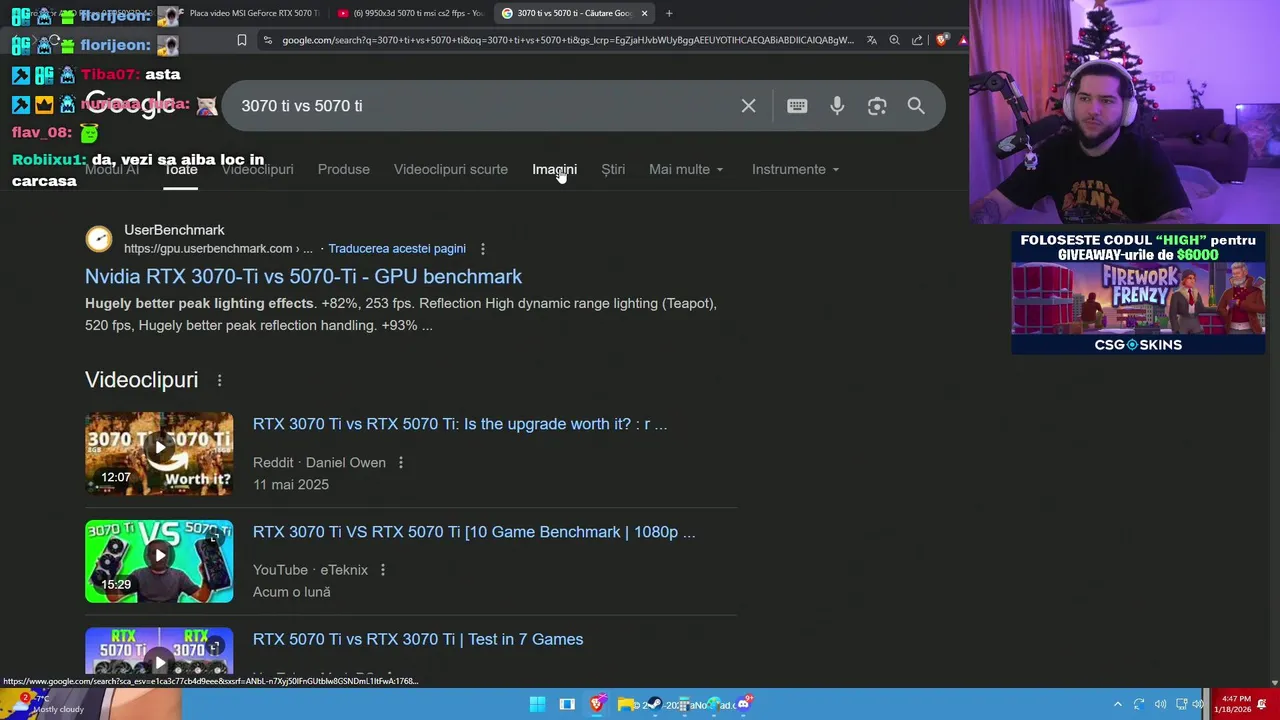Open Steam from the taskbar

[x=654, y=704]
